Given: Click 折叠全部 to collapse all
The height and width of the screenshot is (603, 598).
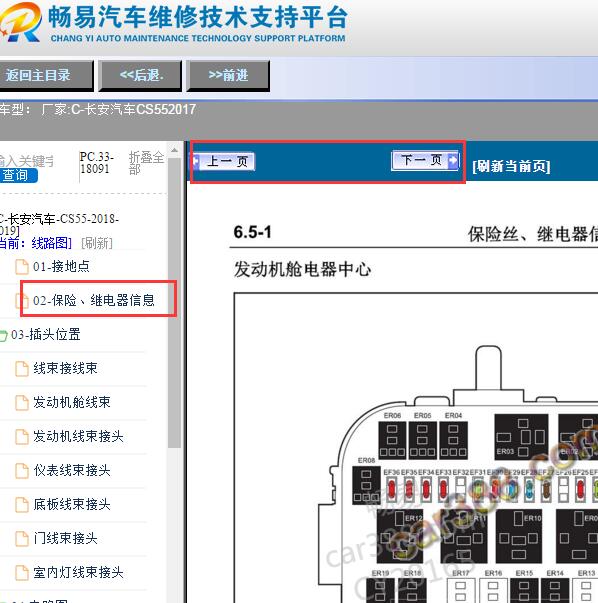Looking at the screenshot, I should click(146, 163).
